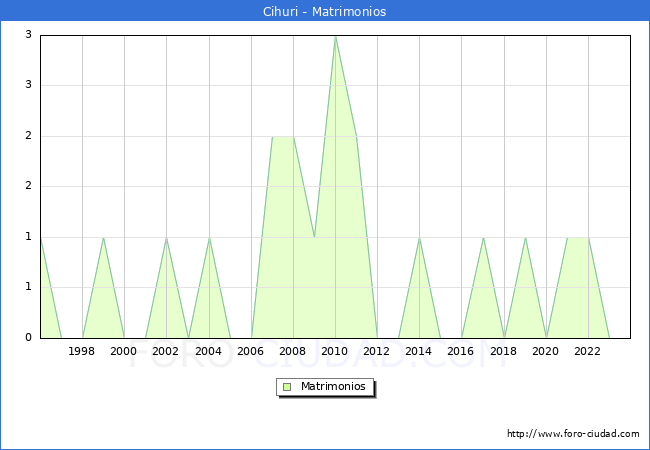This screenshot has height=450, width=650.
Task: Select the 1998 x-axis label
Action: pos(82,351)
